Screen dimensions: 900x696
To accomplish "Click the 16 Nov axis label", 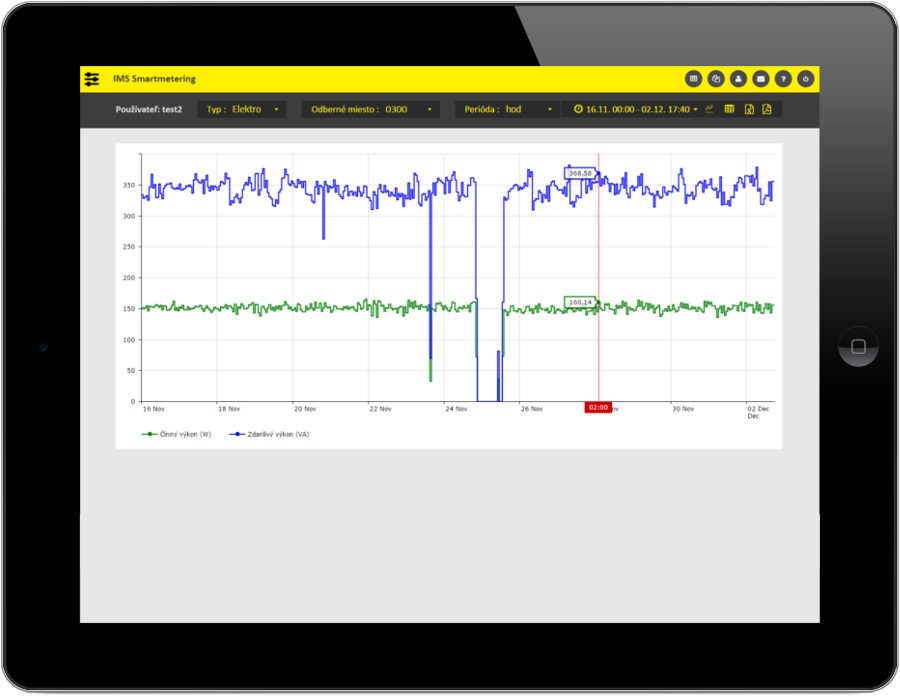I will tap(154, 409).
